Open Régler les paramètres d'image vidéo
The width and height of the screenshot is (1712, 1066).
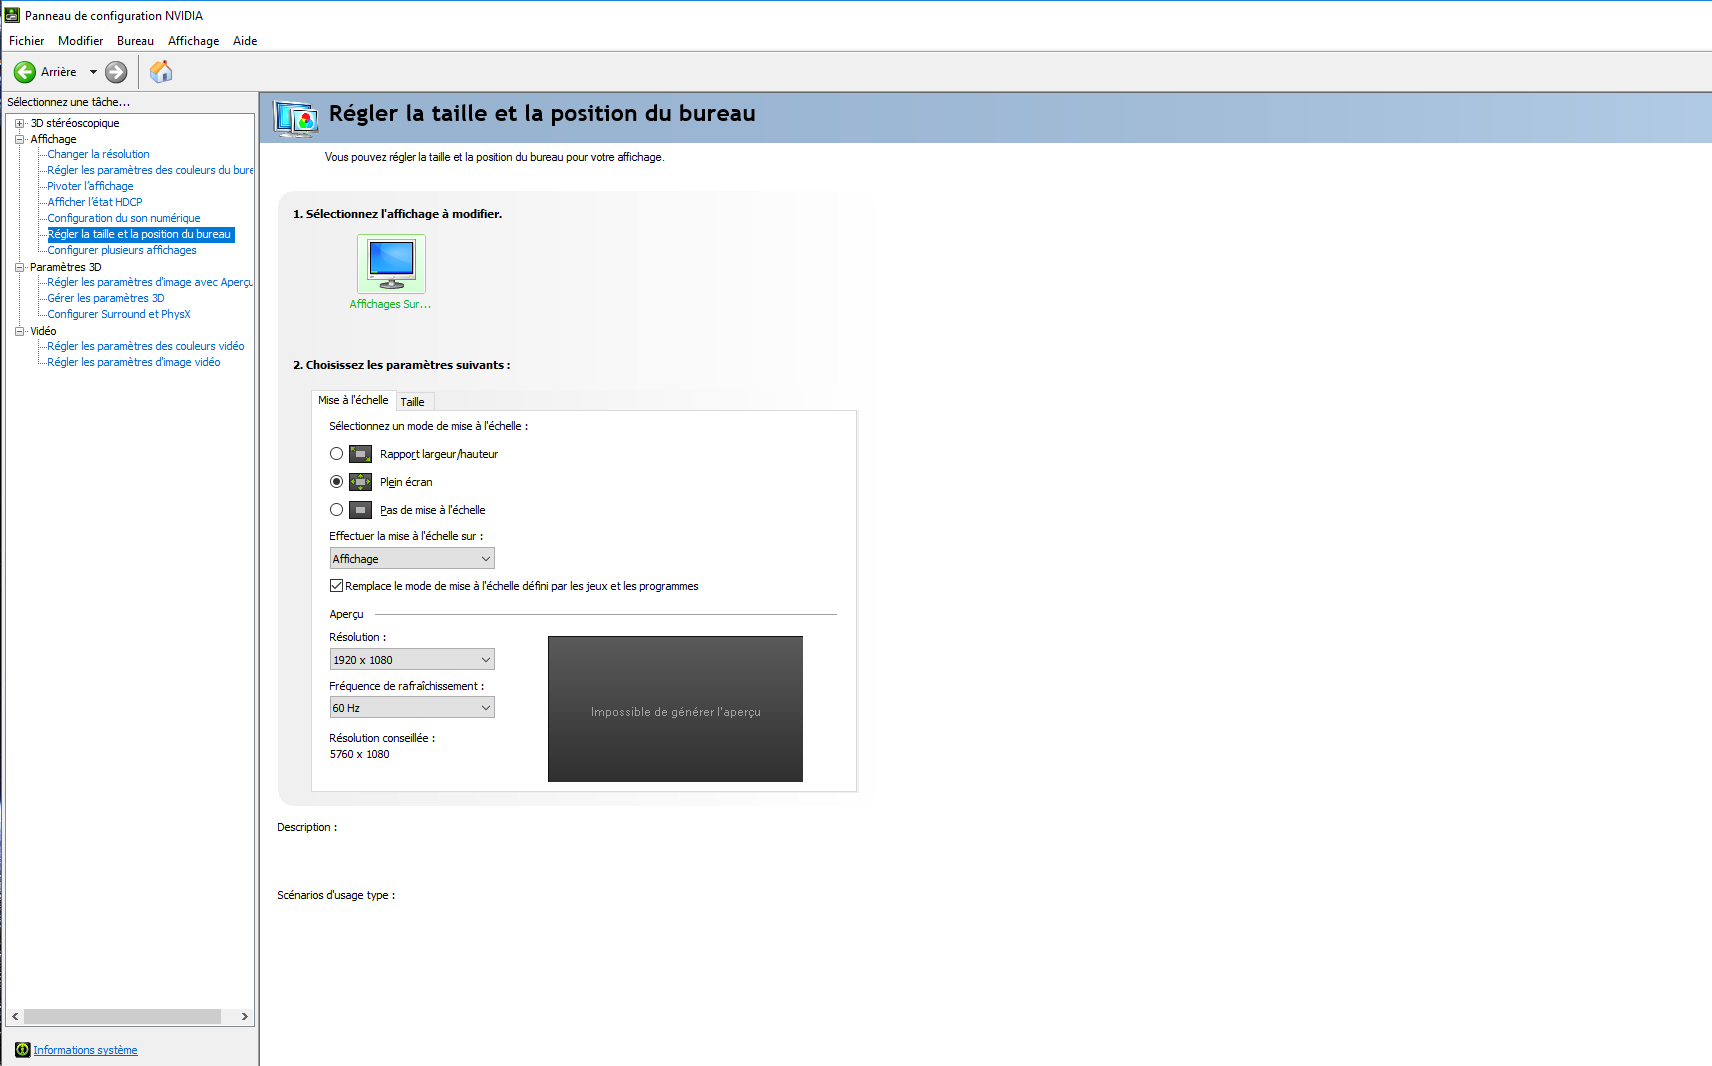[x=134, y=362]
